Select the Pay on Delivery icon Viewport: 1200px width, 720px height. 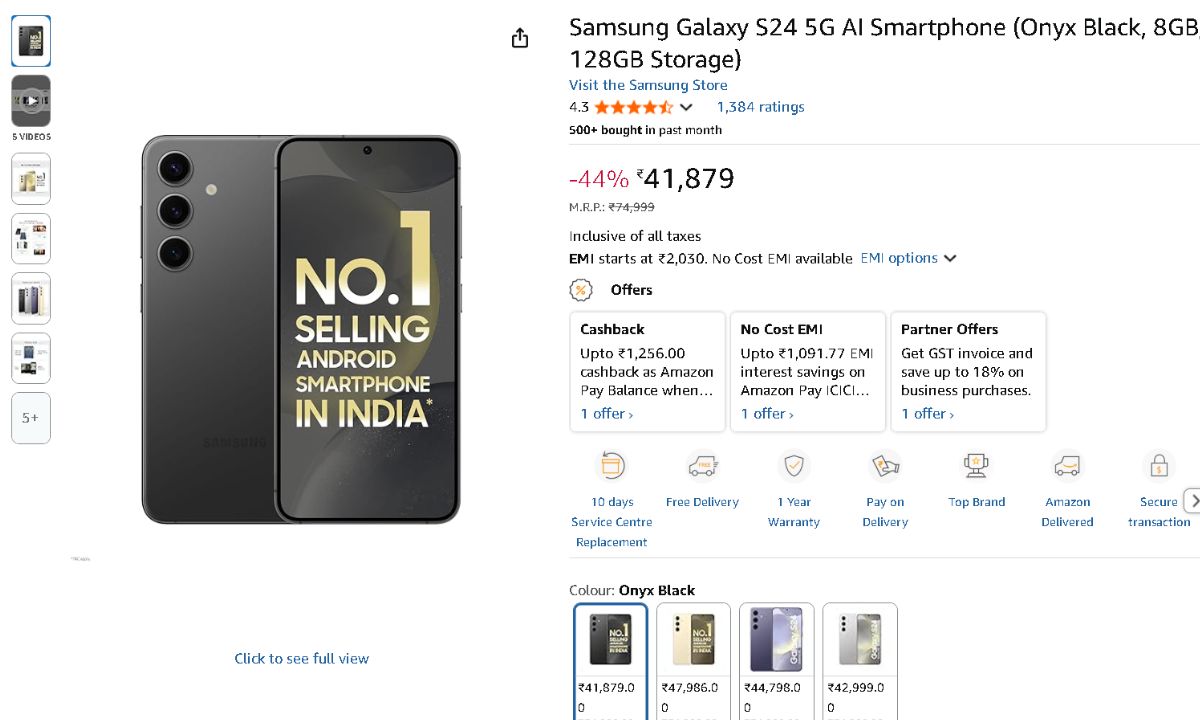point(885,466)
